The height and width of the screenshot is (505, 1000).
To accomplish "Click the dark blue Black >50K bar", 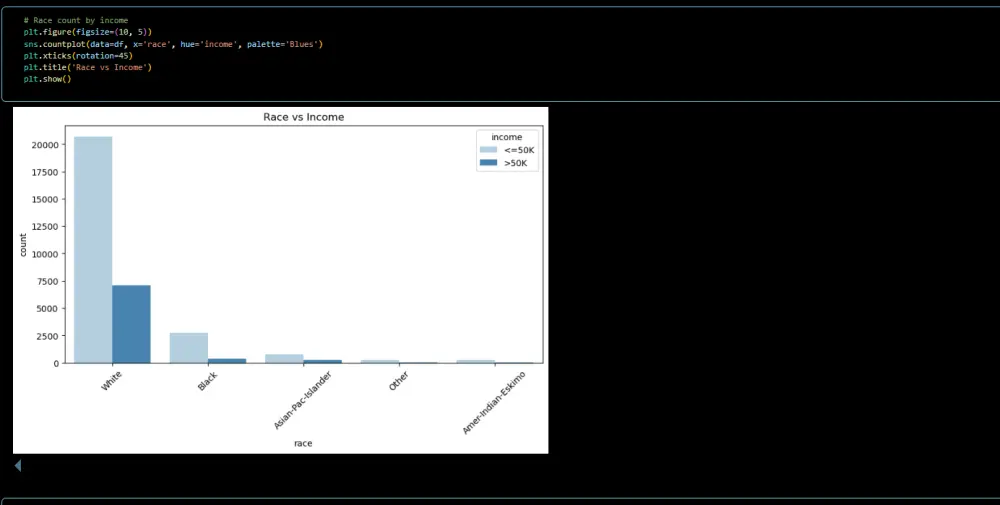I will coord(227,361).
